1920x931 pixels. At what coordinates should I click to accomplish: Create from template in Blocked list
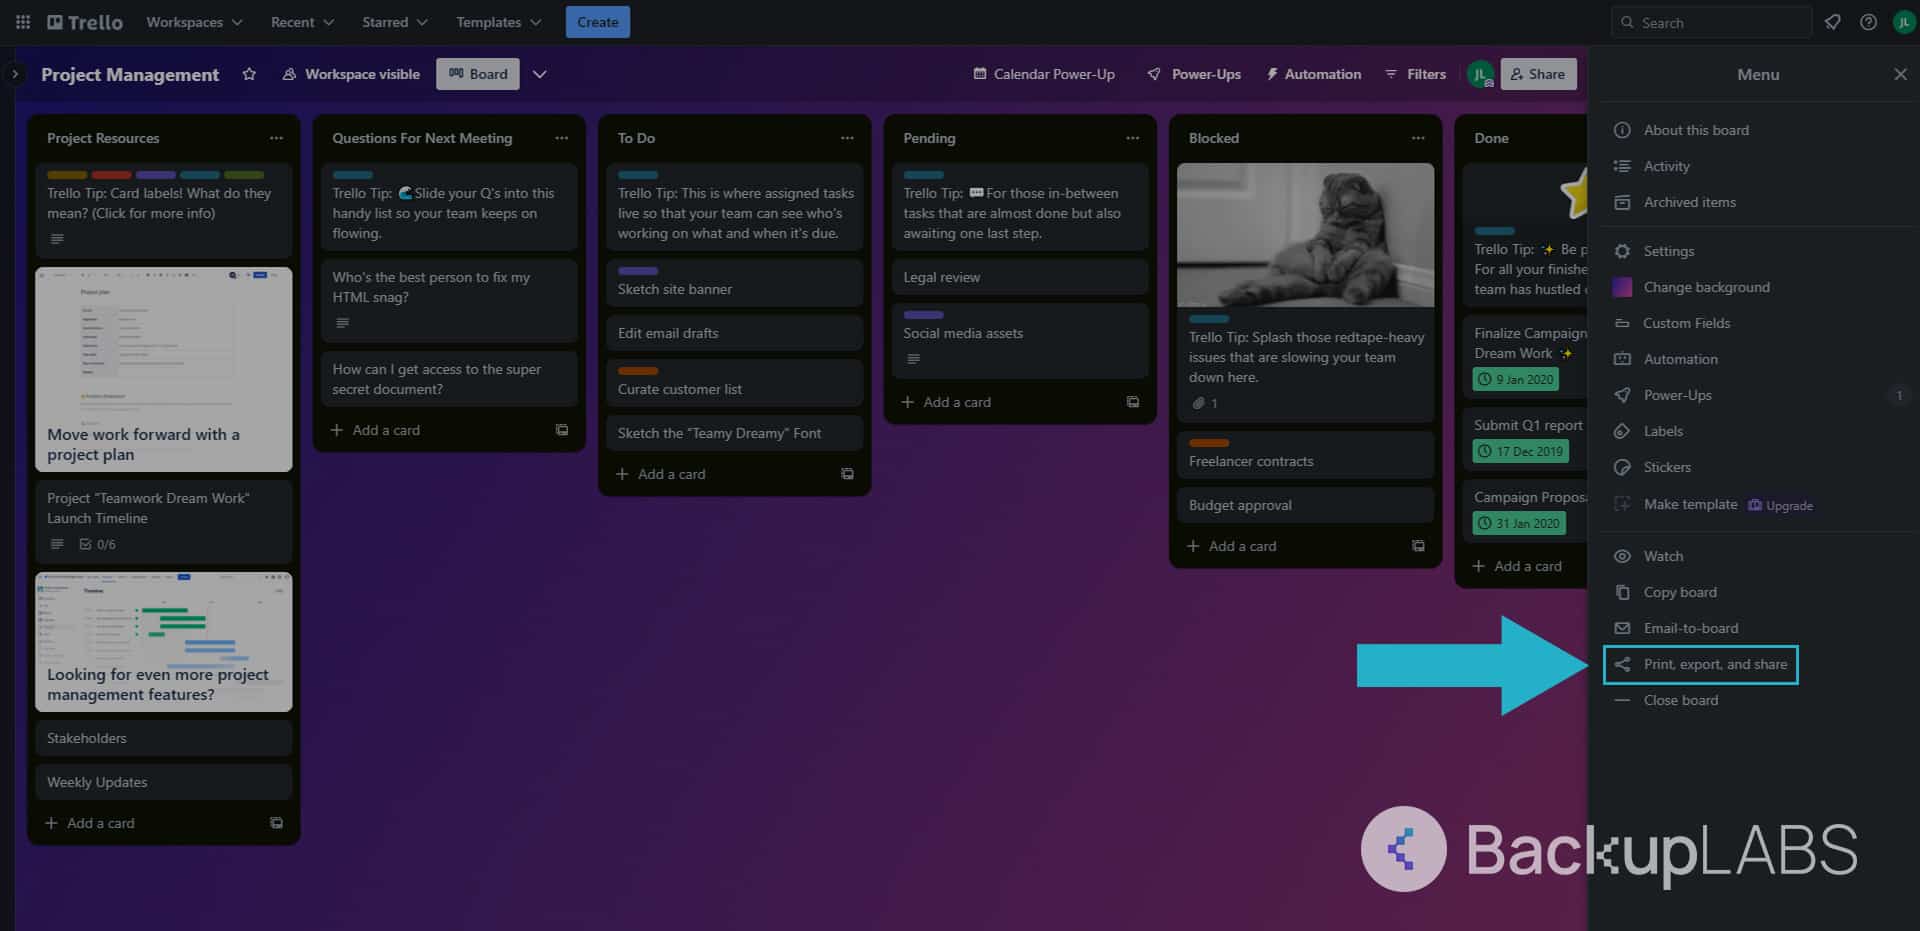pyautogui.click(x=1418, y=546)
